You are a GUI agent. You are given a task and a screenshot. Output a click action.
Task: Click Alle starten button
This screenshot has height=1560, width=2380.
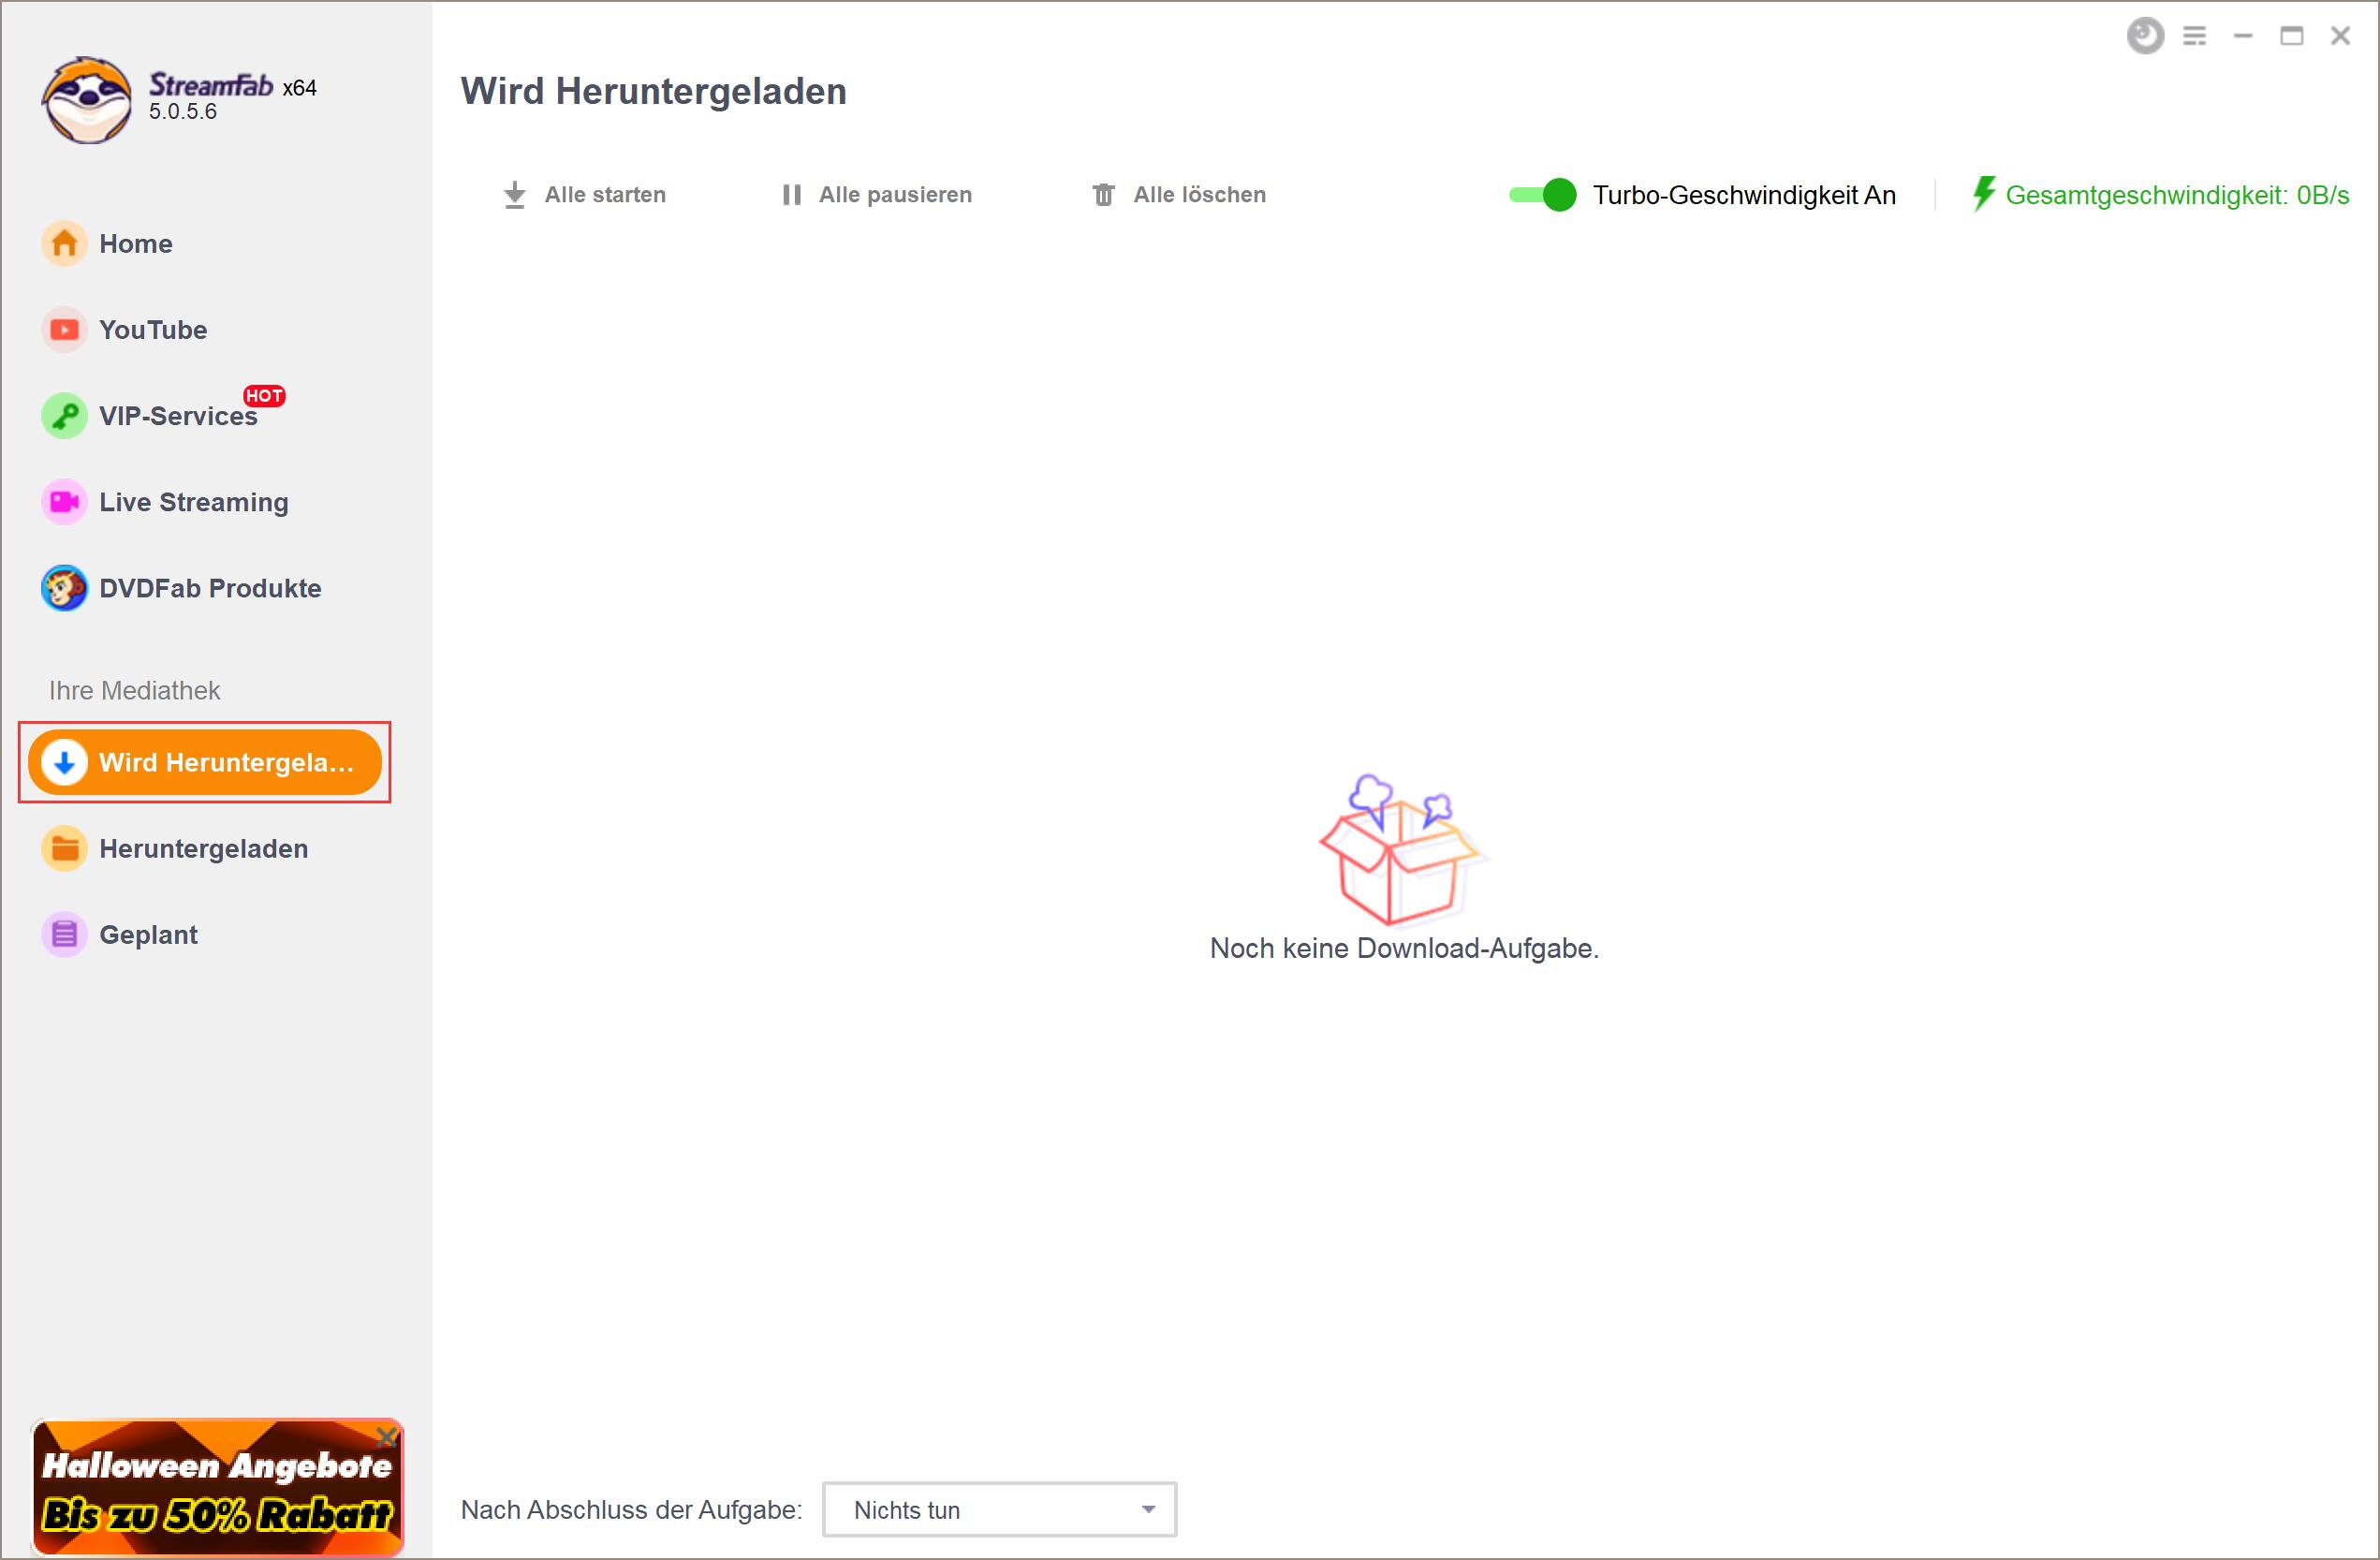(585, 195)
